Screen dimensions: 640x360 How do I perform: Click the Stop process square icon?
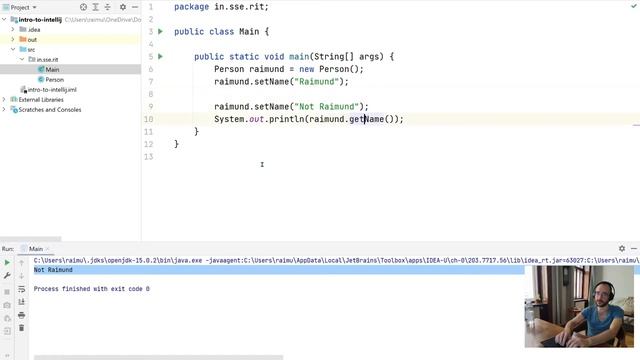[7, 292]
